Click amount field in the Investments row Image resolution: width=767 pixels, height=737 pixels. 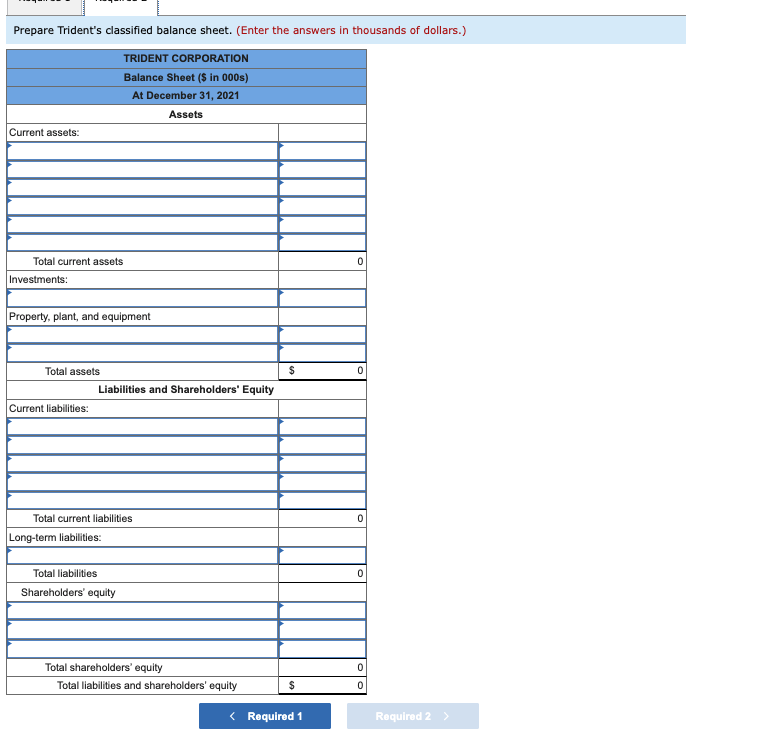pos(322,298)
